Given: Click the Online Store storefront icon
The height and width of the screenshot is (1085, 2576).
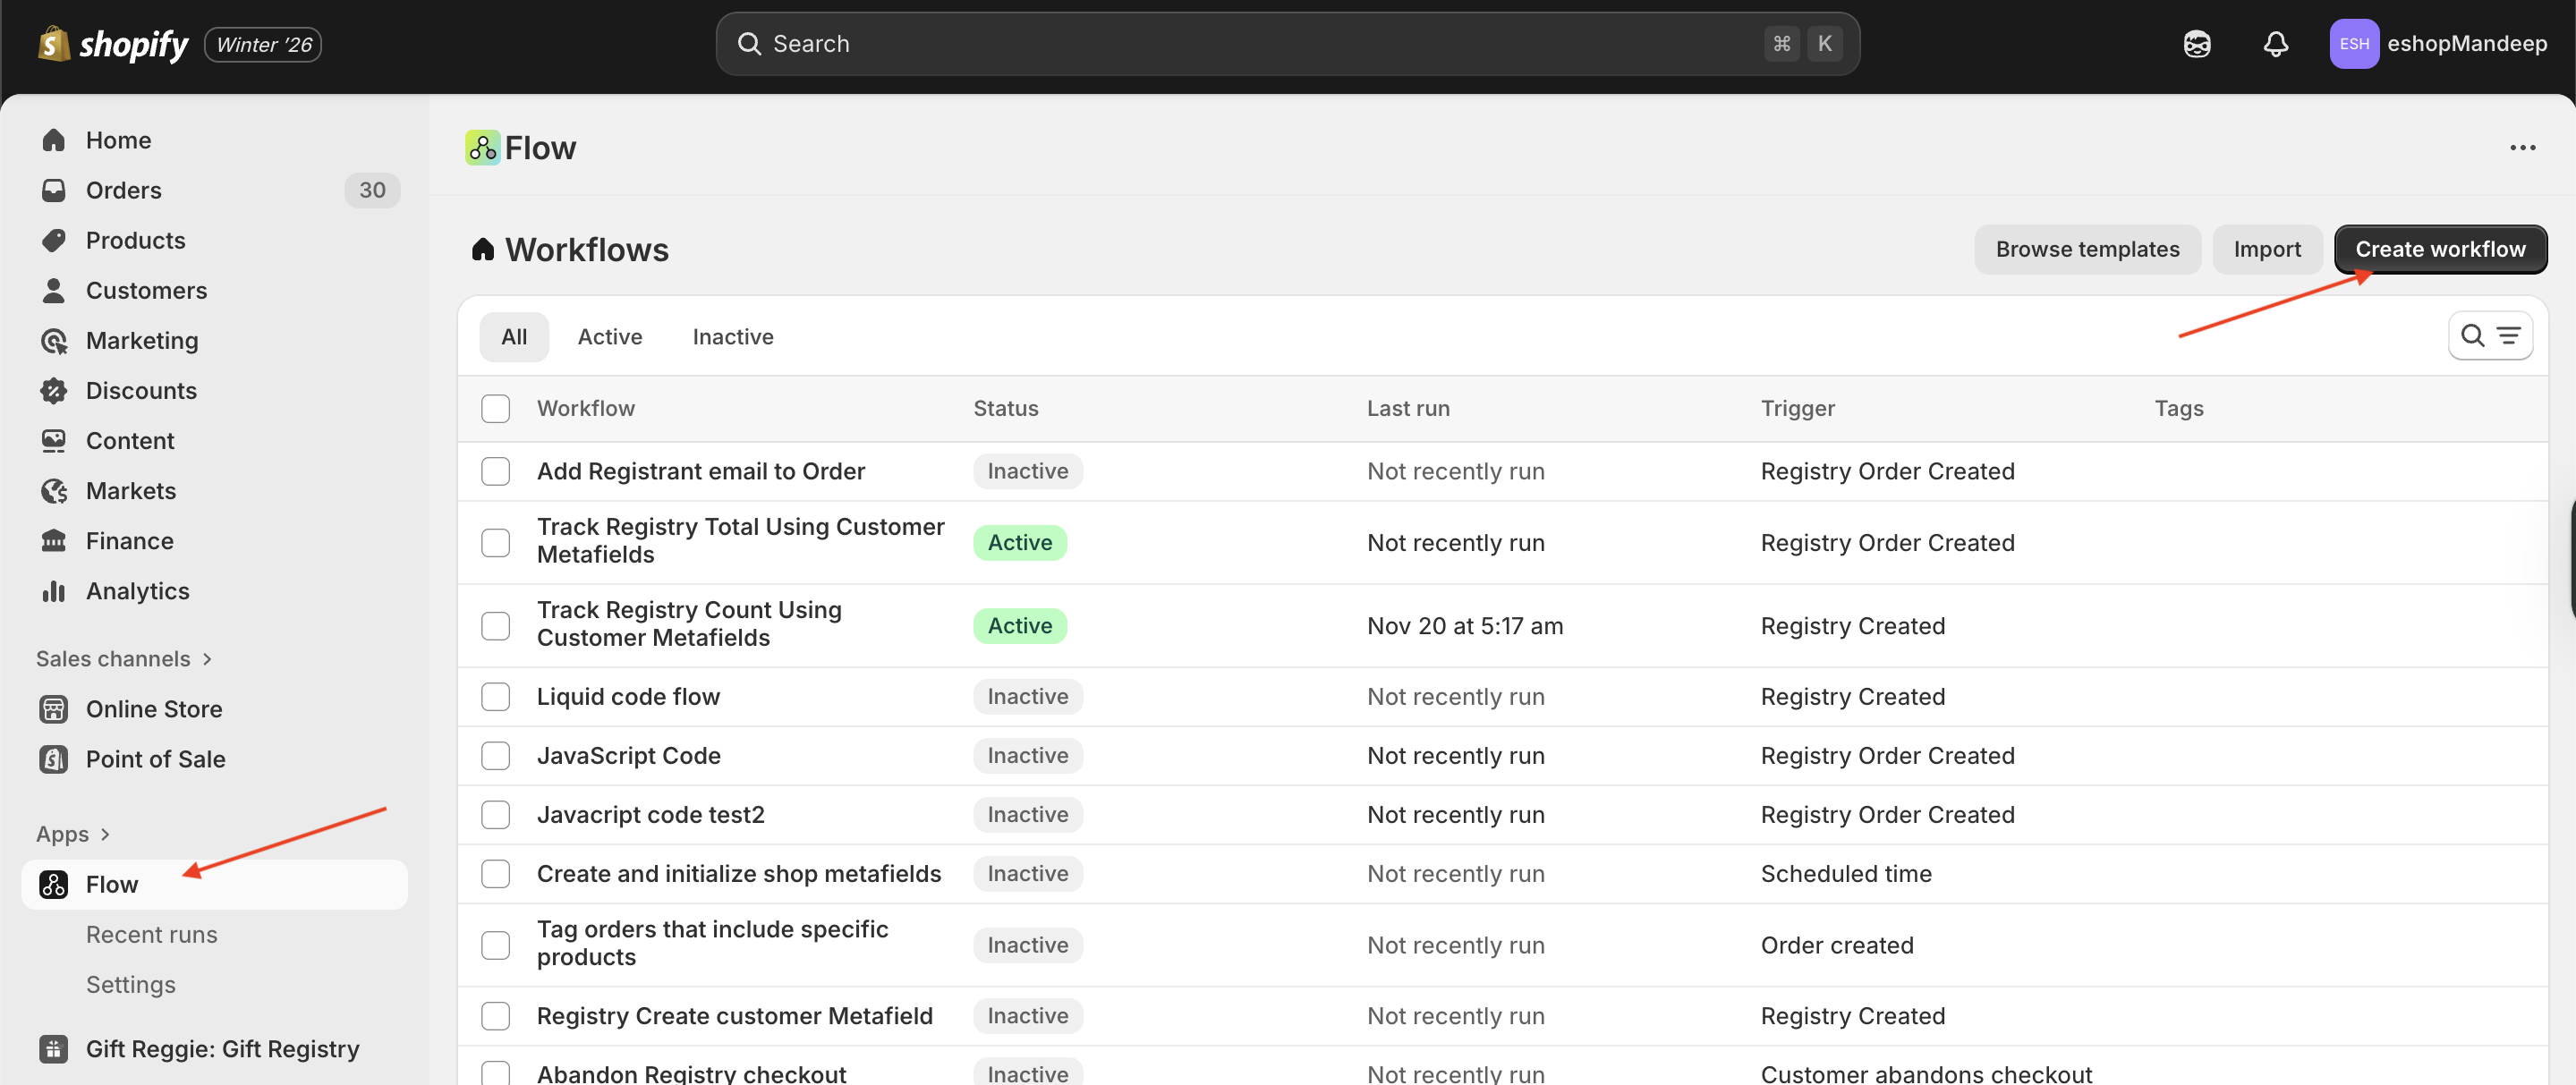Looking at the screenshot, I should pyautogui.click(x=54, y=709).
